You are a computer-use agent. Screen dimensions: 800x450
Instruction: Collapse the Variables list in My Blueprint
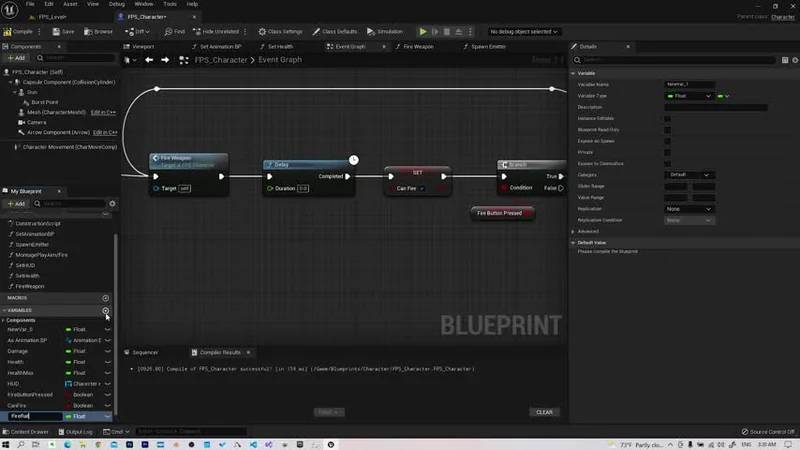[x=4, y=310]
